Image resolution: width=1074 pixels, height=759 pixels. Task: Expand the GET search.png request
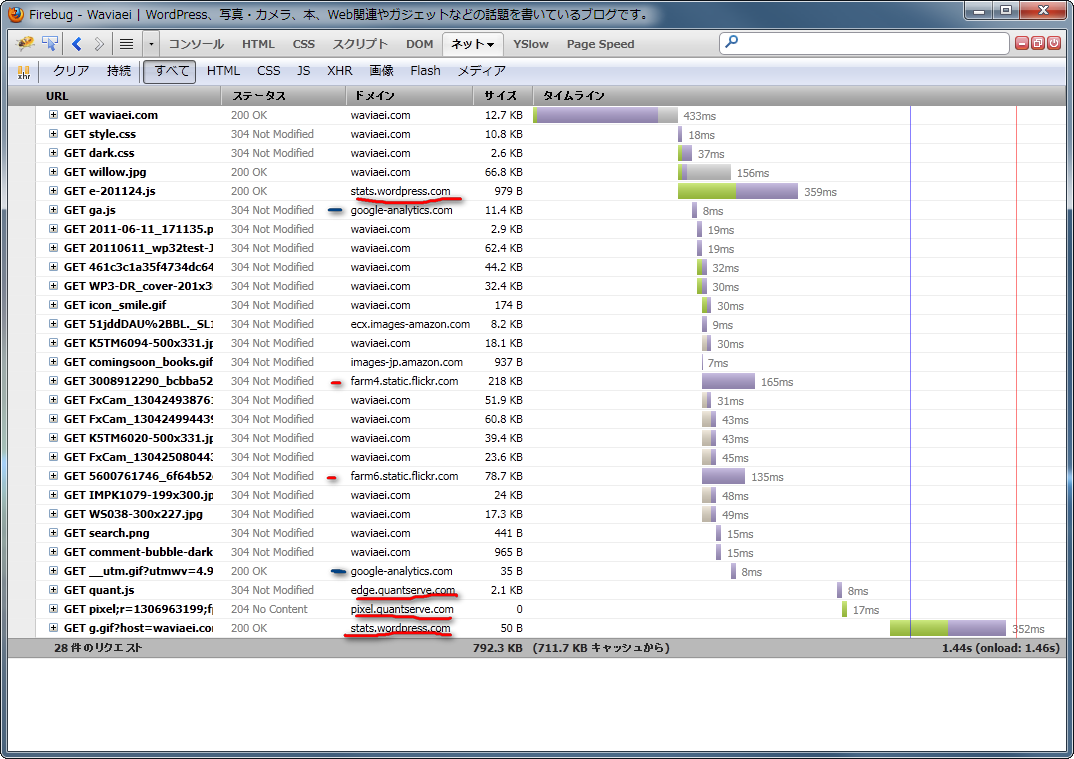(x=53, y=533)
